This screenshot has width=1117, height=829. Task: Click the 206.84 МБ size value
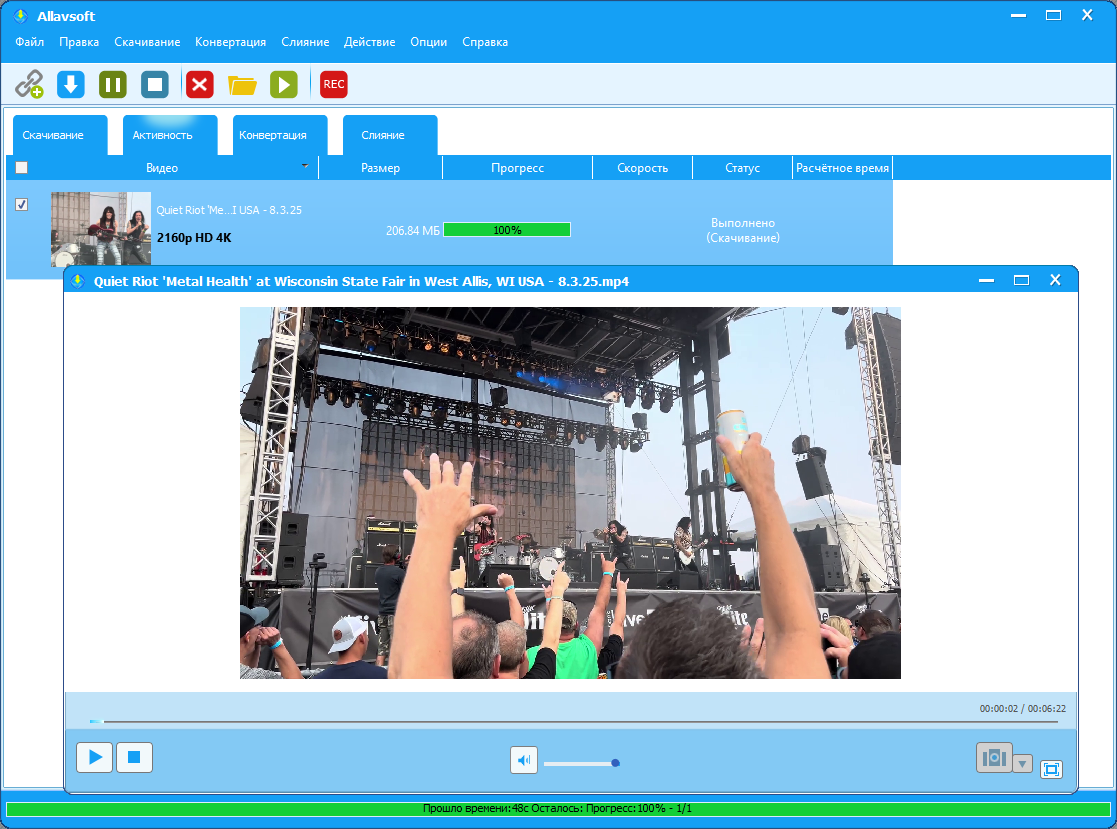412,231
